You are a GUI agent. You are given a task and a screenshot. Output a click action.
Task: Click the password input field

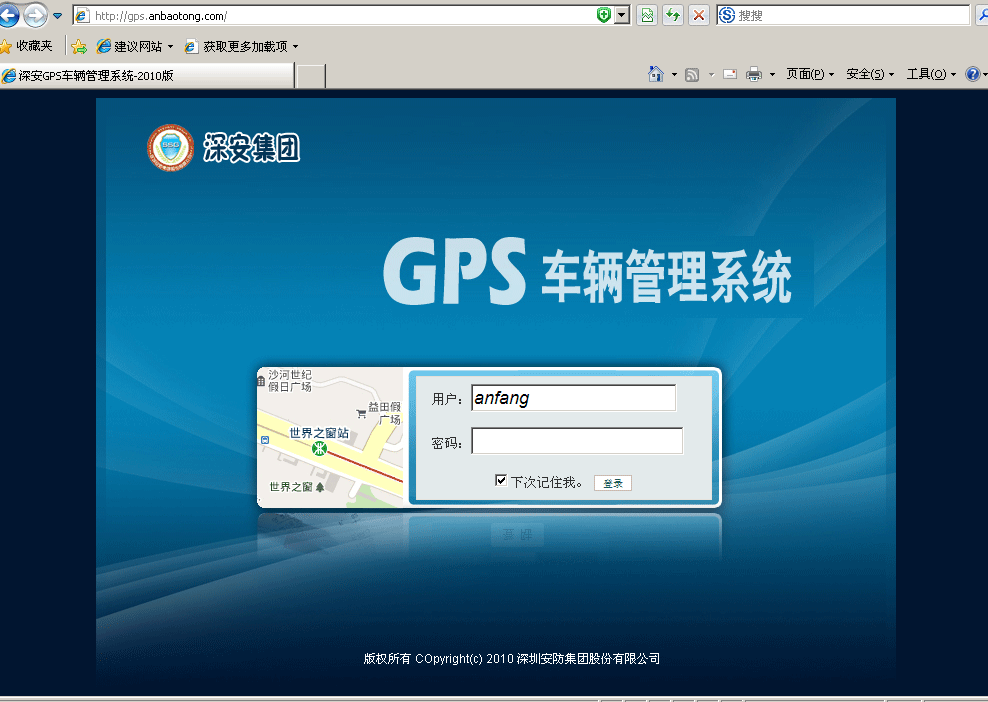pyautogui.click(x=578, y=440)
